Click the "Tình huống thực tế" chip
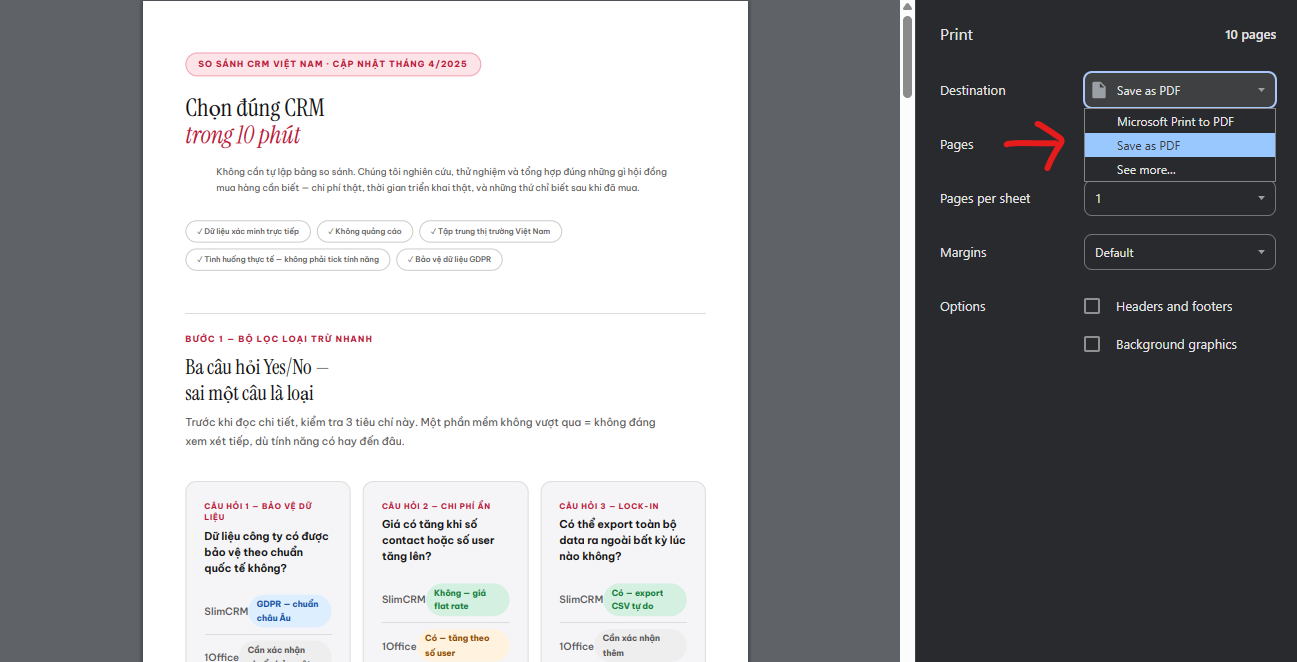This screenshot has height=662, width=1297. [x=287, y=259]
